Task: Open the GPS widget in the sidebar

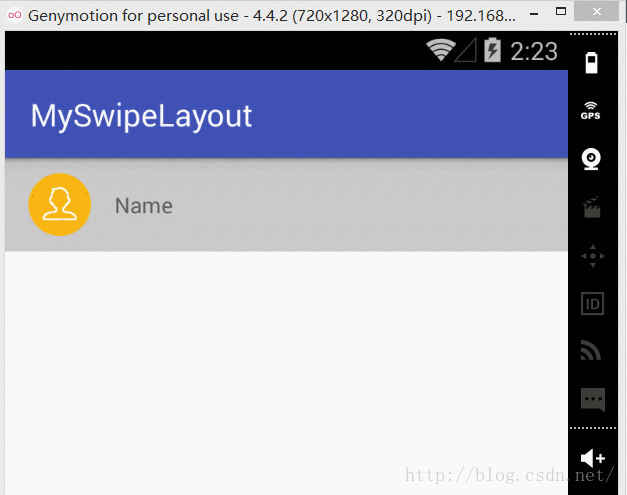Action: tap(592, 111)
